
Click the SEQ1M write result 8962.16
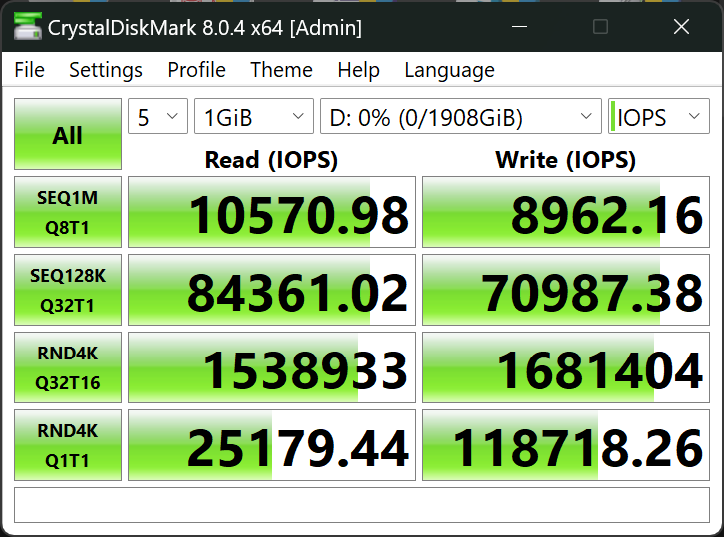point(566,212)
